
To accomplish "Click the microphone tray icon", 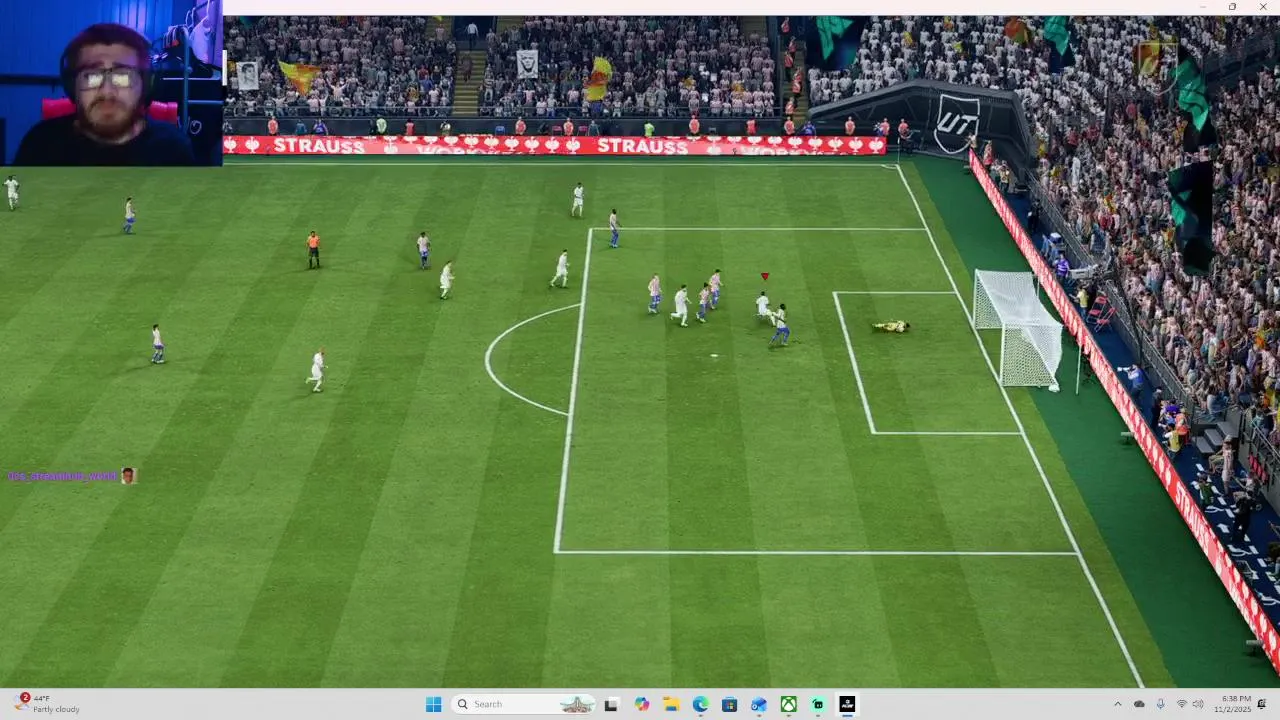I will [1160, 704].
